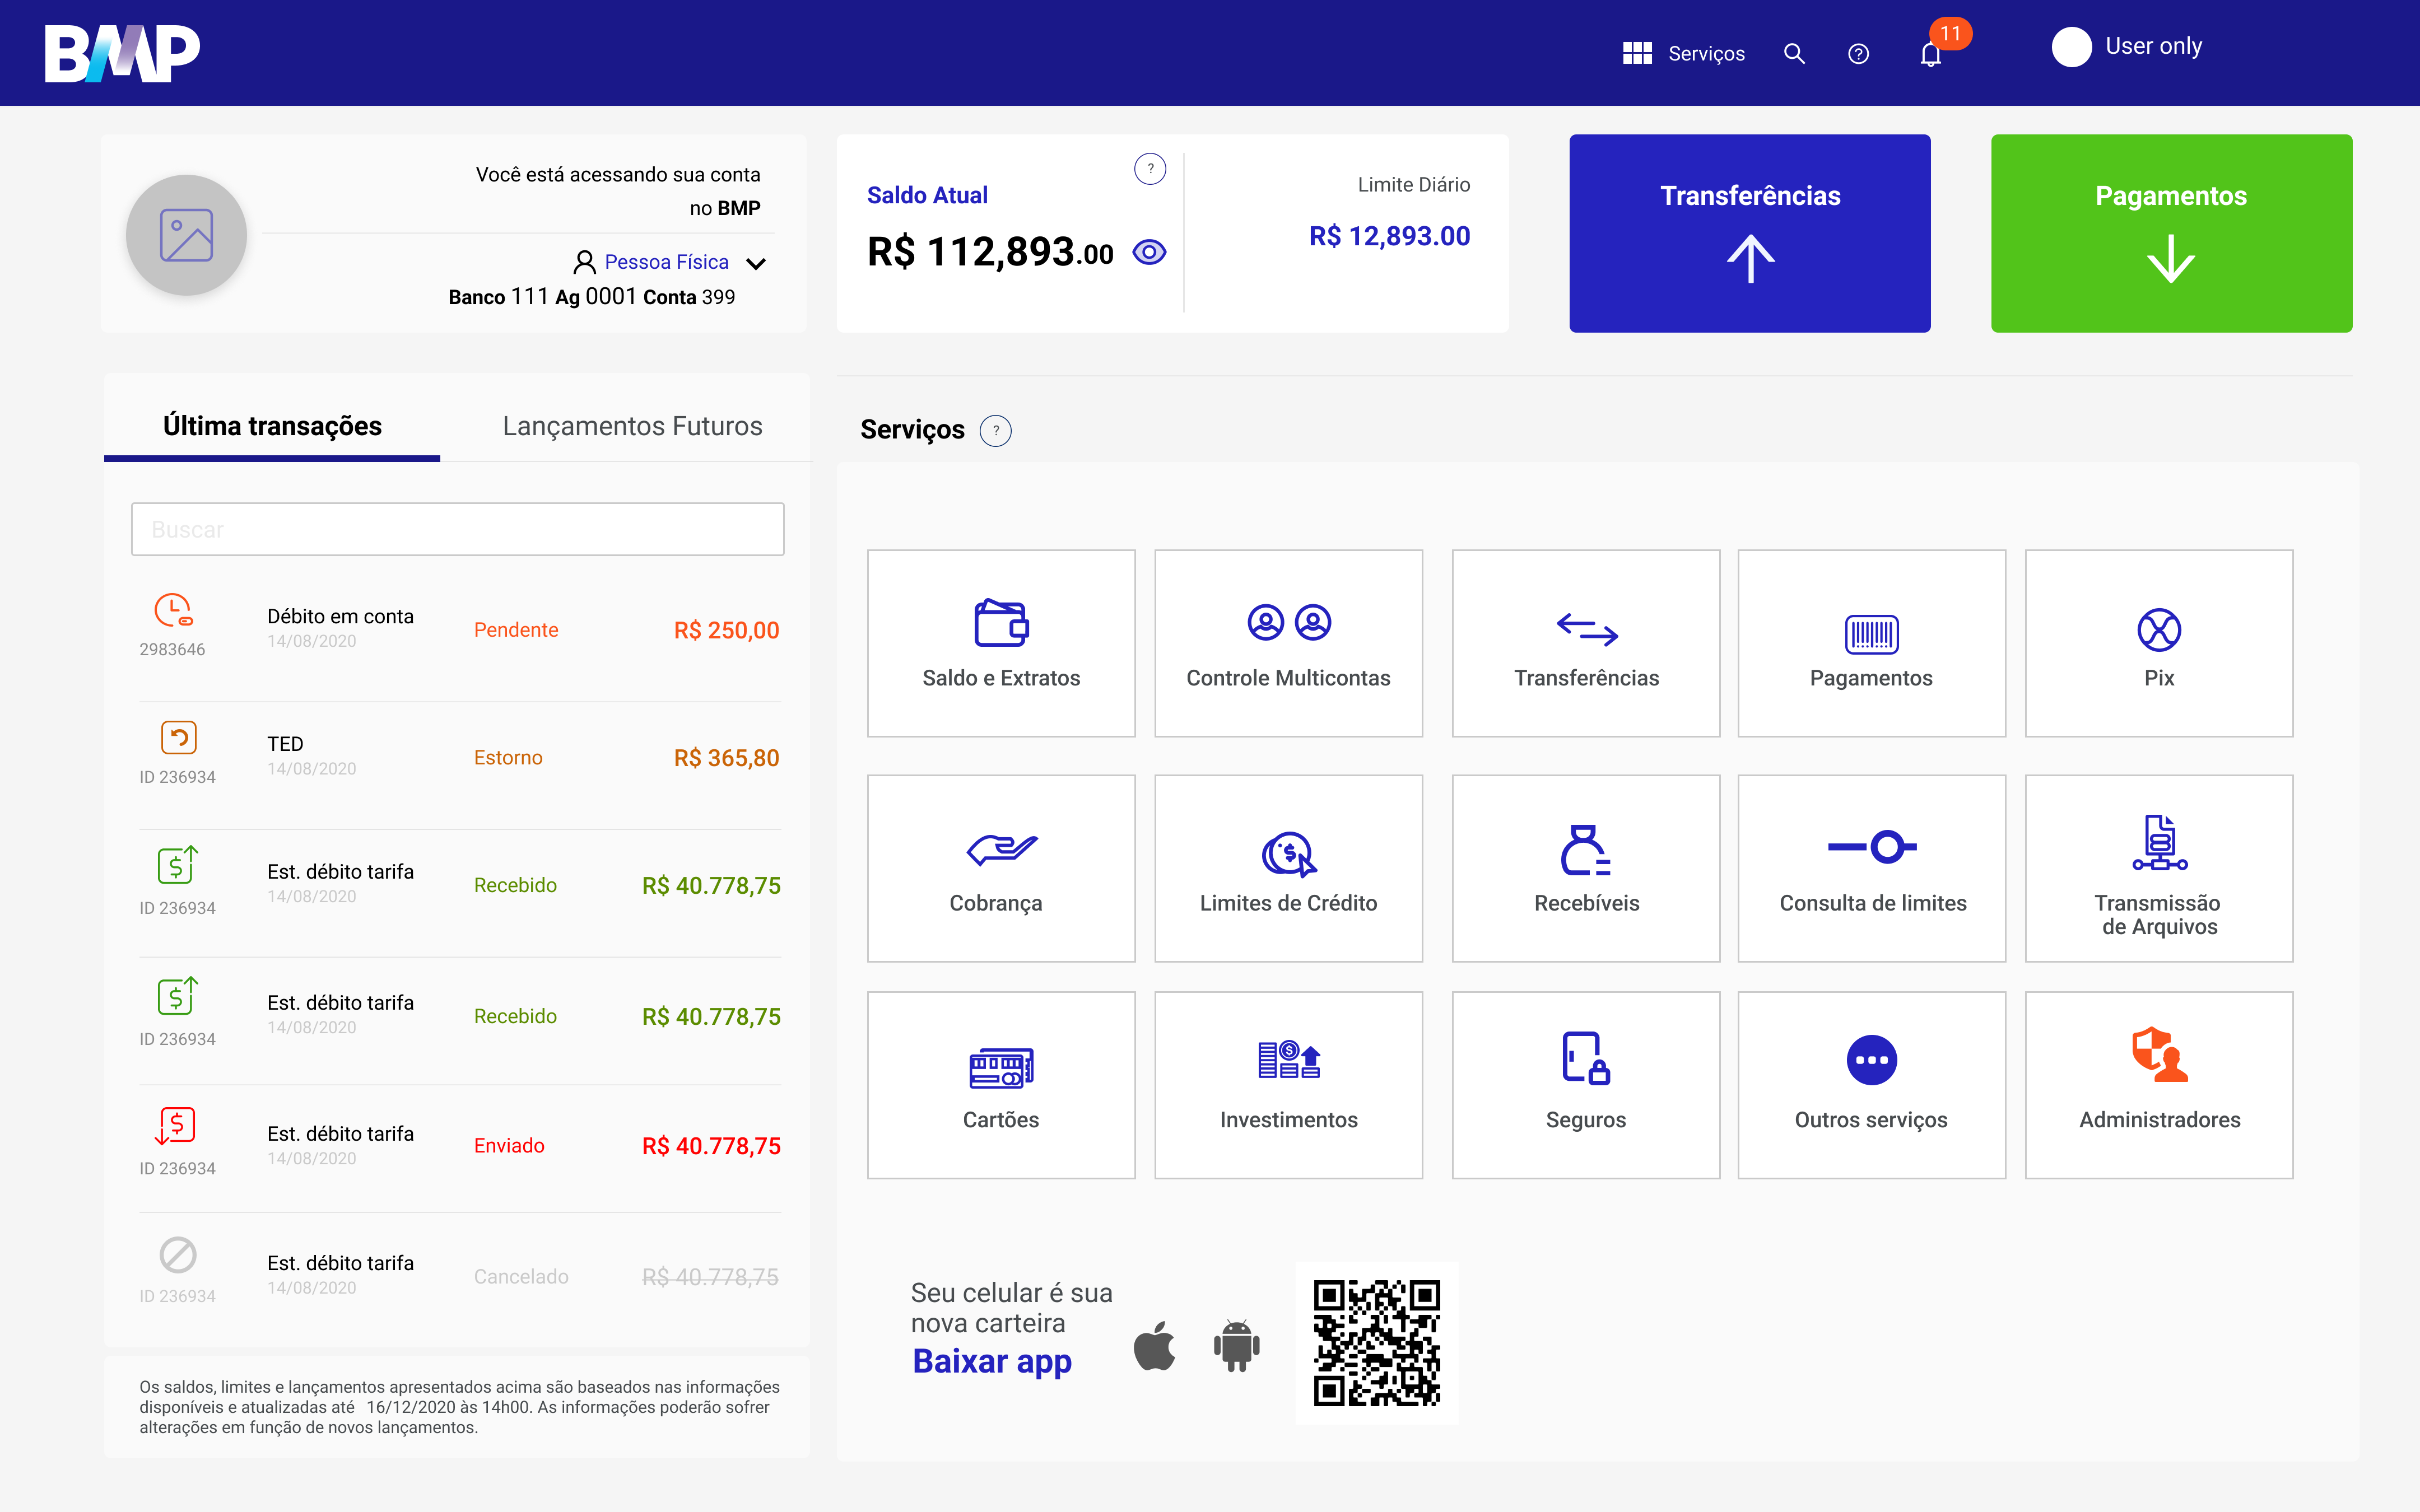Click inside the Buscar search field
This screenshot has width=2420, height=1512.
pyautogui.click(x=457, y=529)
